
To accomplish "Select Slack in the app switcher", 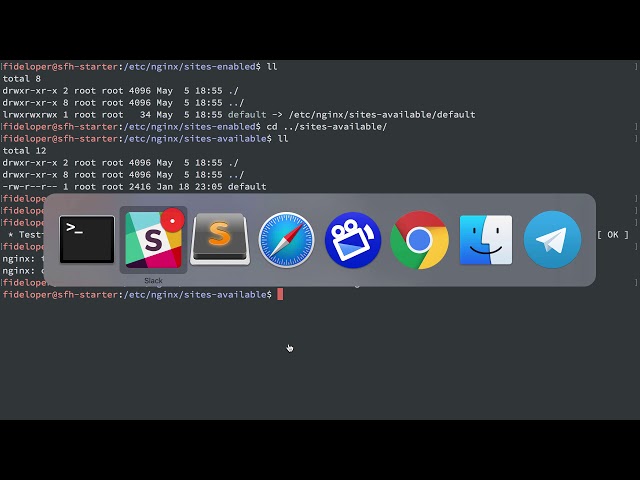I will pyautogui.click(x=153, y=240).
